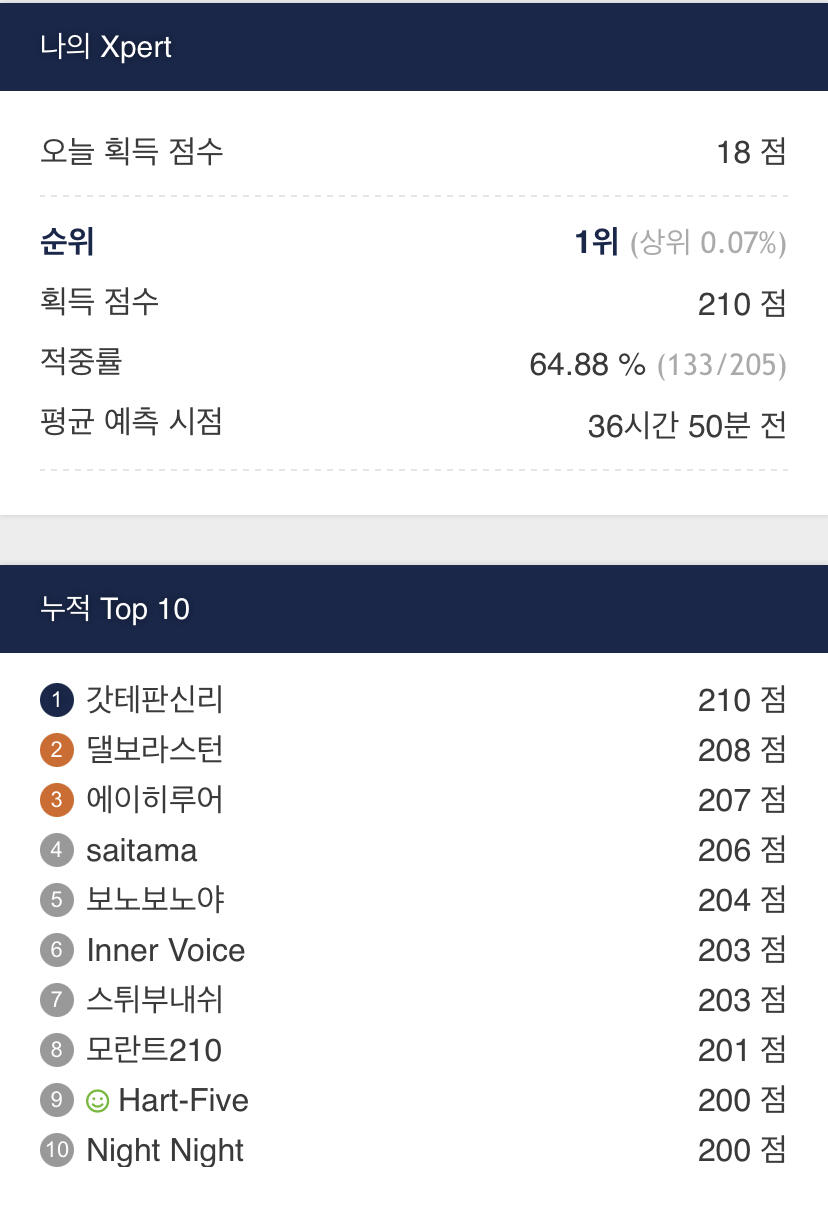Click the gray rank 5 badge
This screenshot has width=828, height=1208.
(x=57, y=900)
